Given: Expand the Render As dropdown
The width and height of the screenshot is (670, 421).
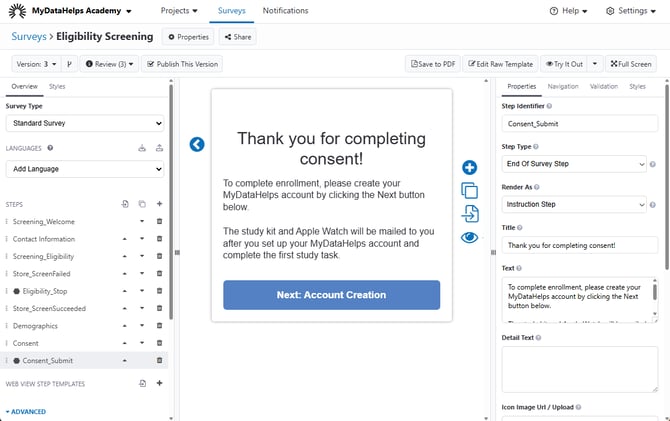Looking at the screenshot, I should tap(574, 204).
